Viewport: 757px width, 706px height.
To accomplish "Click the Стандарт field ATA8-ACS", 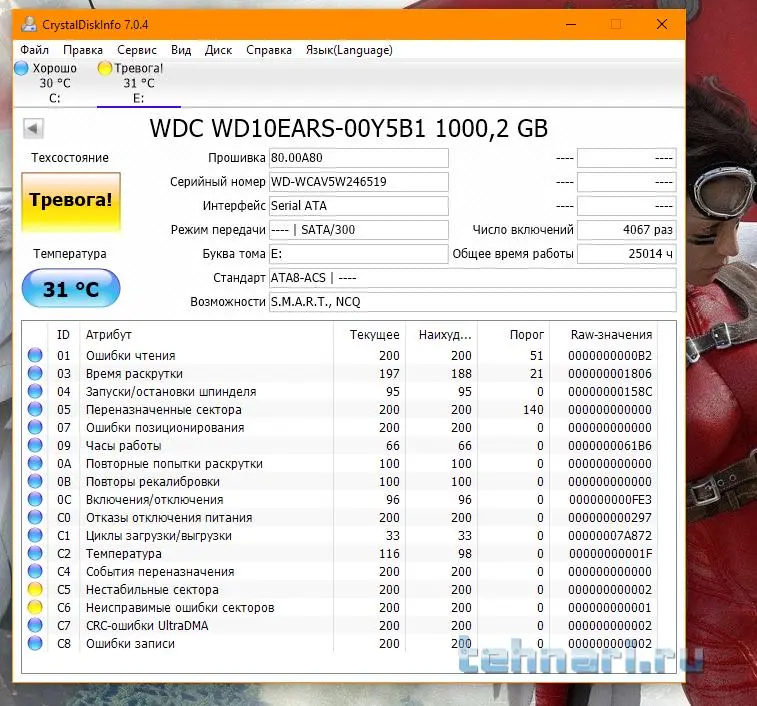I will click(x=472, y=278).
